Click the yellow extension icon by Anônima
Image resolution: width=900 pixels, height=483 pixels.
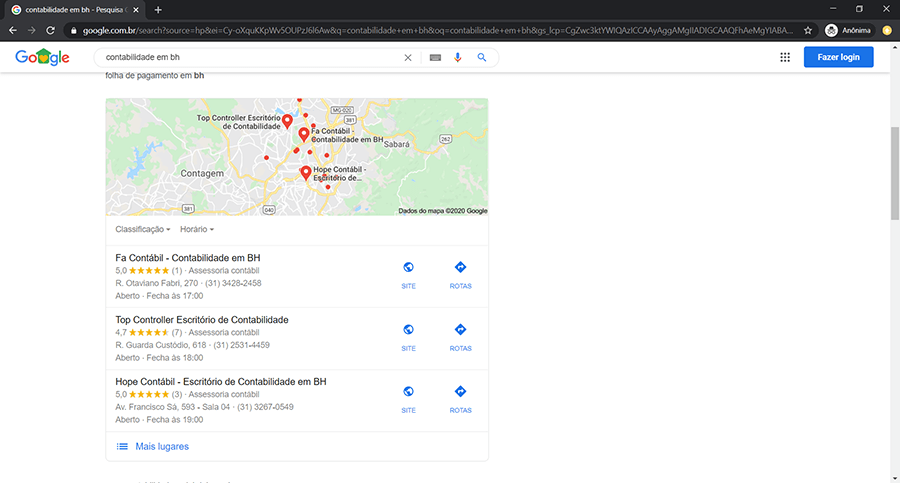point(887,30)
